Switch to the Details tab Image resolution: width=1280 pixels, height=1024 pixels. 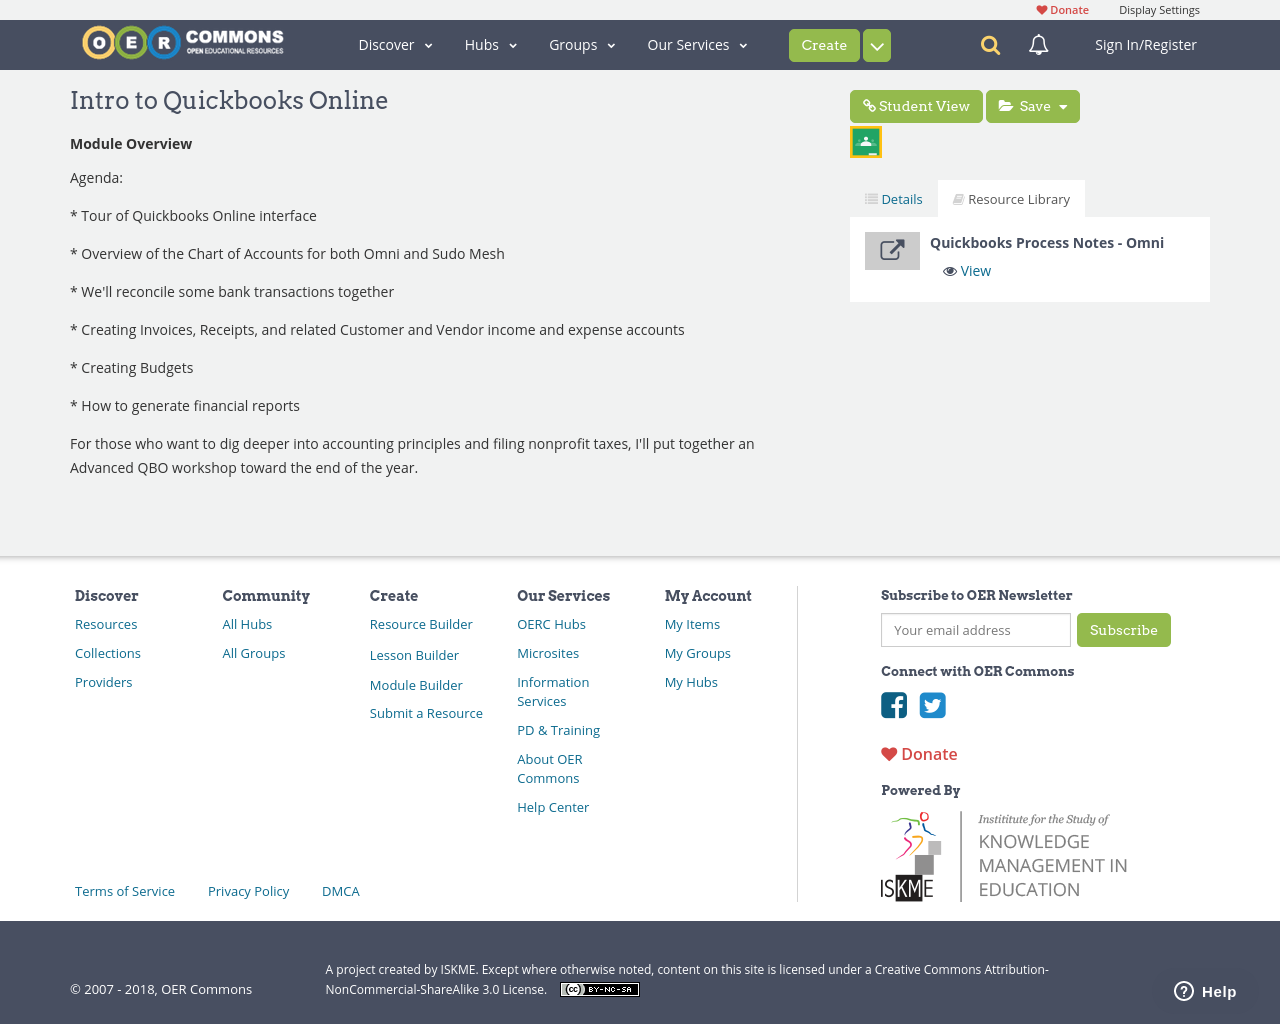pos(893,198)
